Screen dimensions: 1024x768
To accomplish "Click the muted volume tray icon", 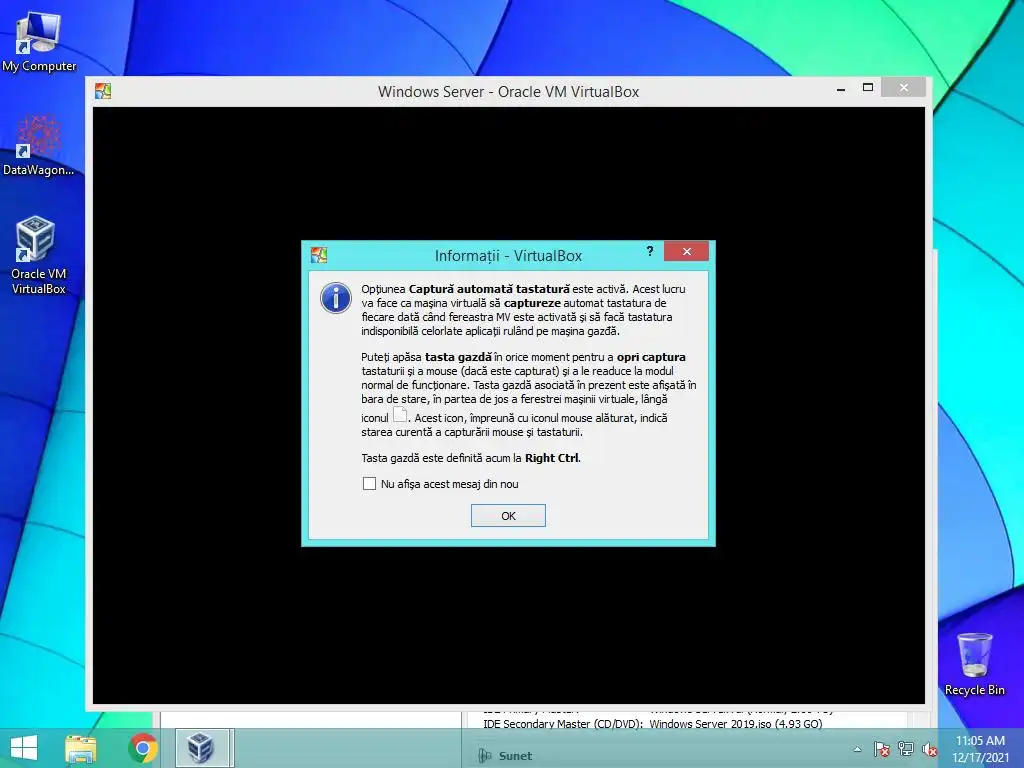I will pos(929,749).
